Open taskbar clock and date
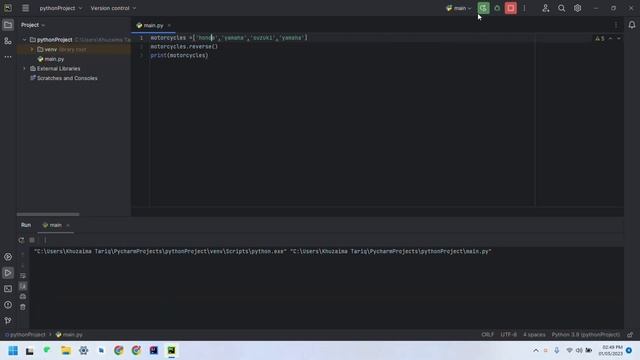Image resolution: width=640 pixels, height=360 pixels. tap(611, 351)
